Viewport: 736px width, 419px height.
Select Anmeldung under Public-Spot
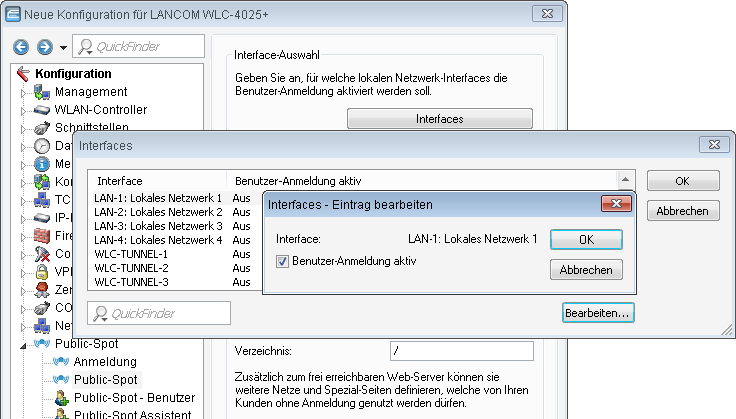[x=105, y=362]
